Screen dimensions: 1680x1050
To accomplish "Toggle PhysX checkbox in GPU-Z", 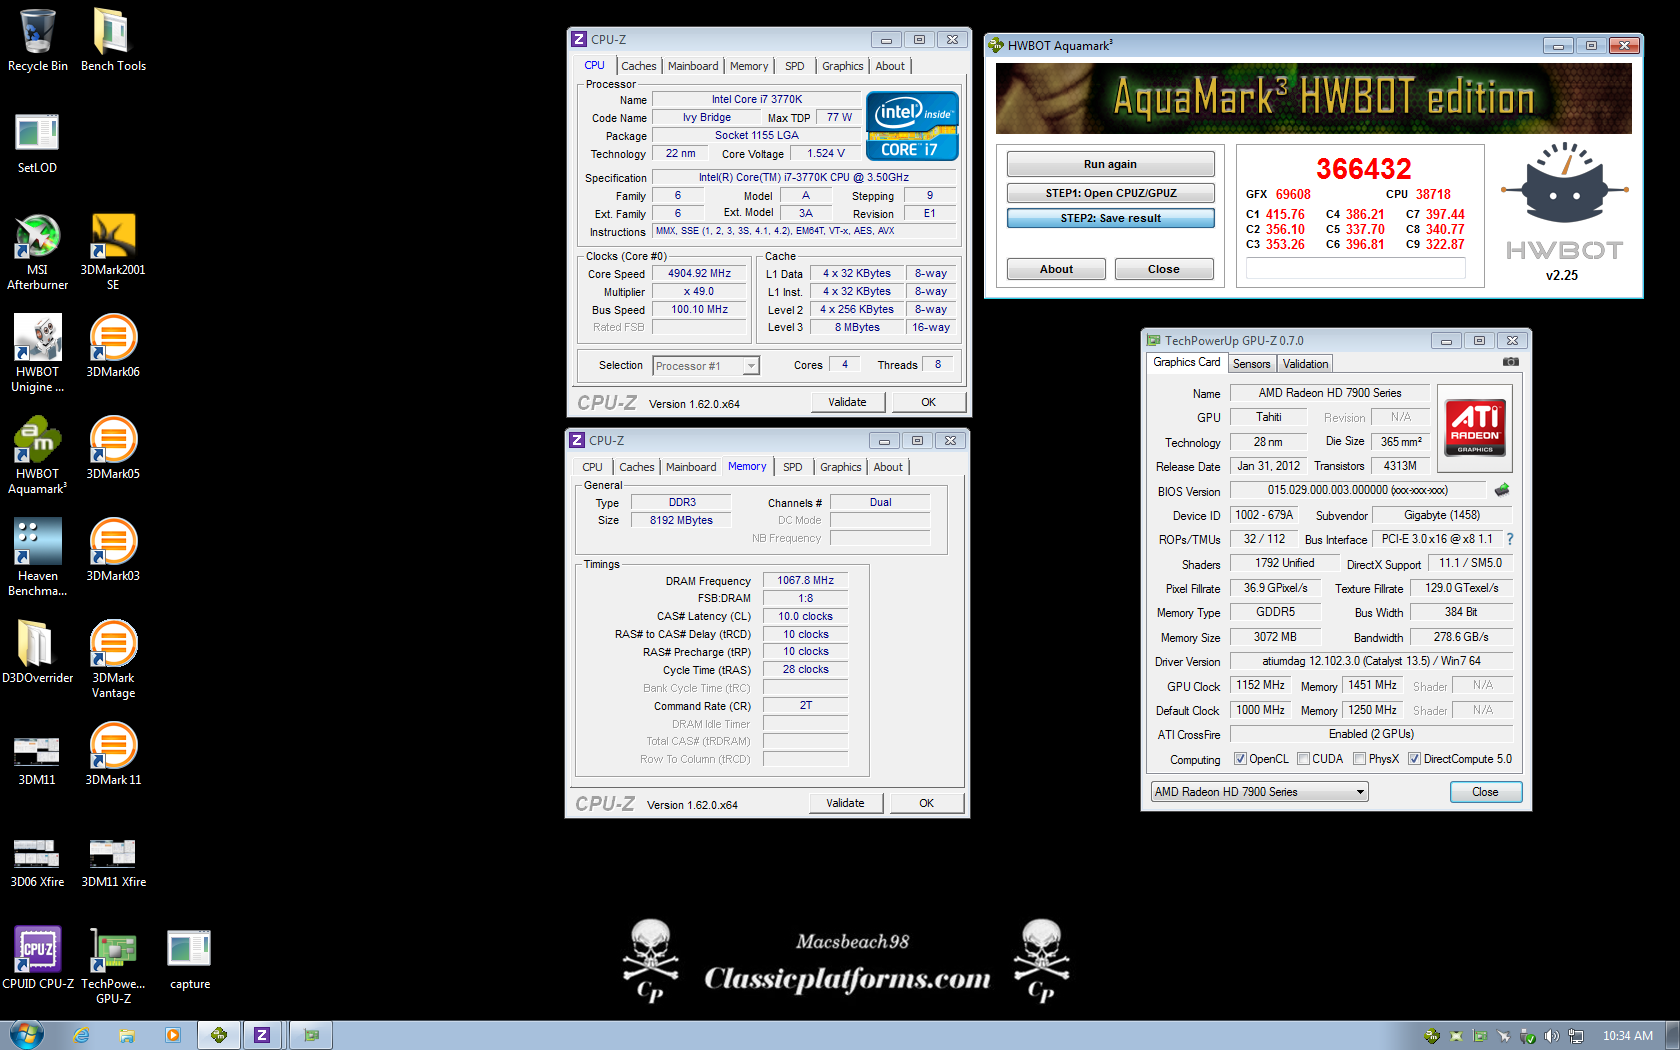I will click(1359, 759).
